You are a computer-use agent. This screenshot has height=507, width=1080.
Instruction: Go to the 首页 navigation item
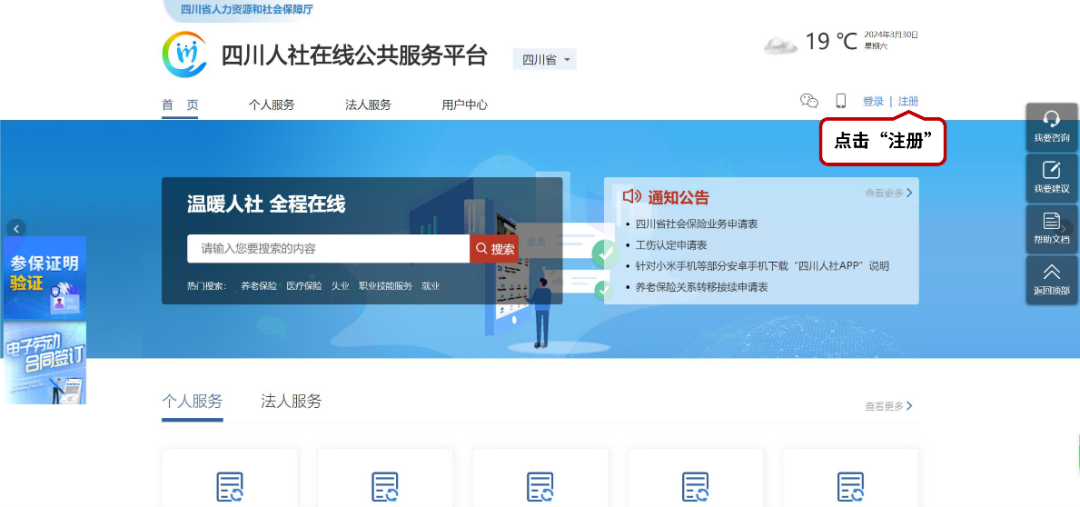click(180, 105)
